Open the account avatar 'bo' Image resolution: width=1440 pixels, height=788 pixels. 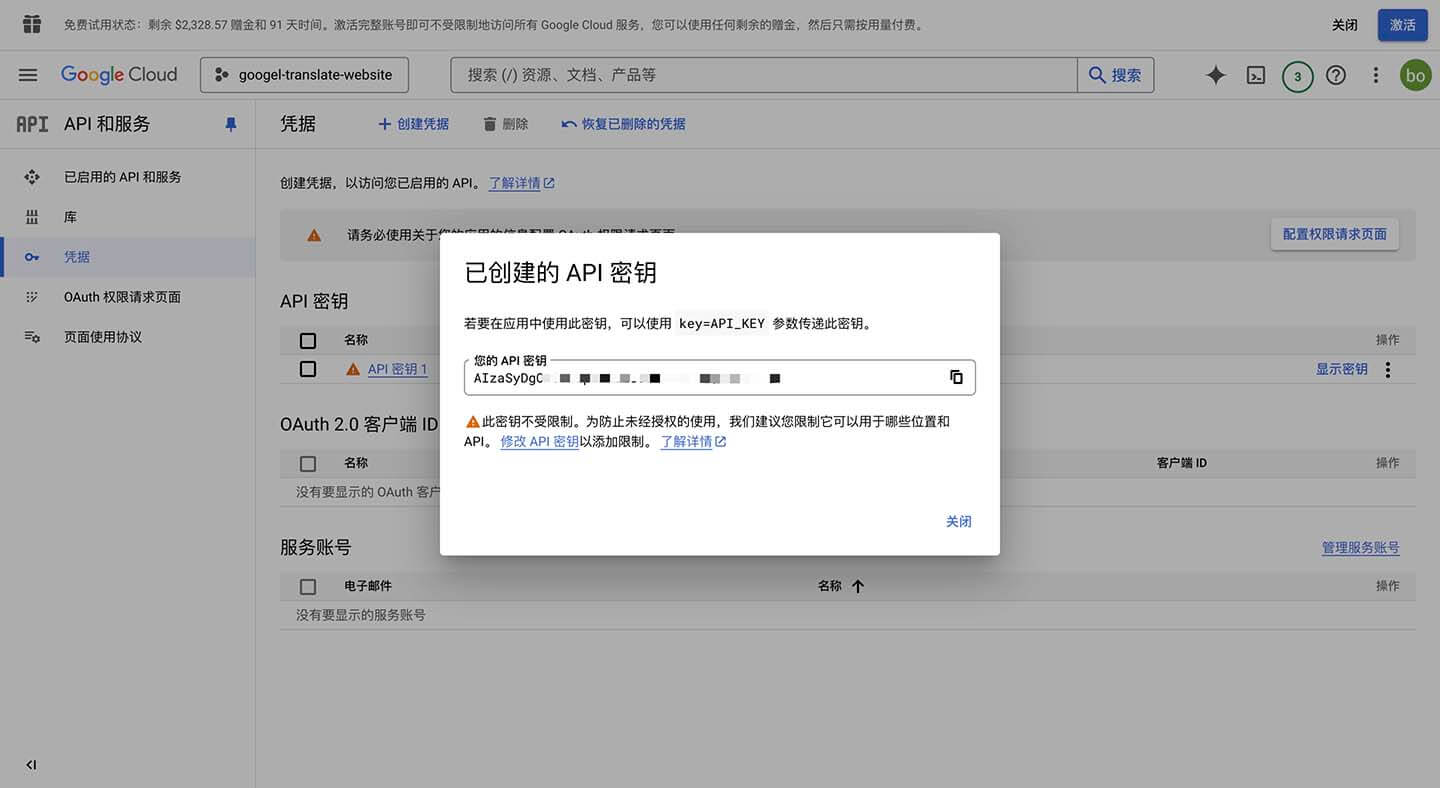[1415, 75]
